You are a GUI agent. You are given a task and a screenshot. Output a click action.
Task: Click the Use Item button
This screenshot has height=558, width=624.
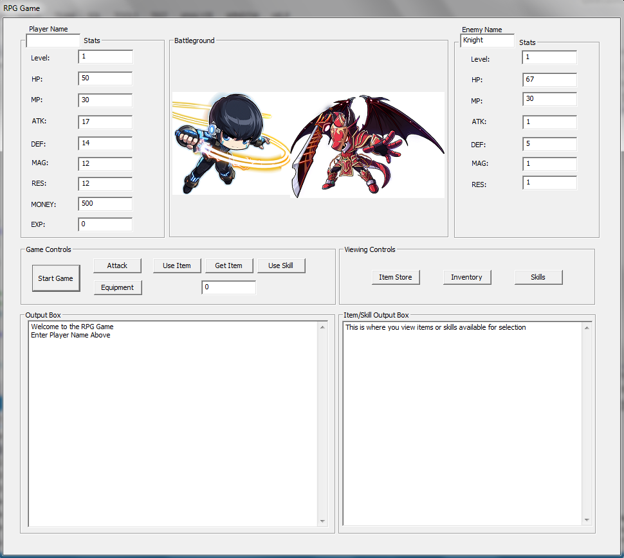[x=177, y=265]
